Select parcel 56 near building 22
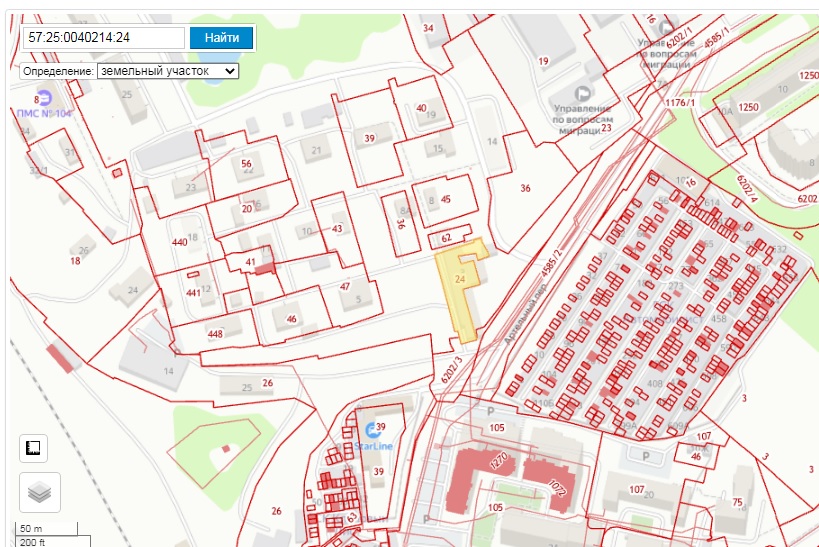Screen dimensions: 819x547 point(246,164)
